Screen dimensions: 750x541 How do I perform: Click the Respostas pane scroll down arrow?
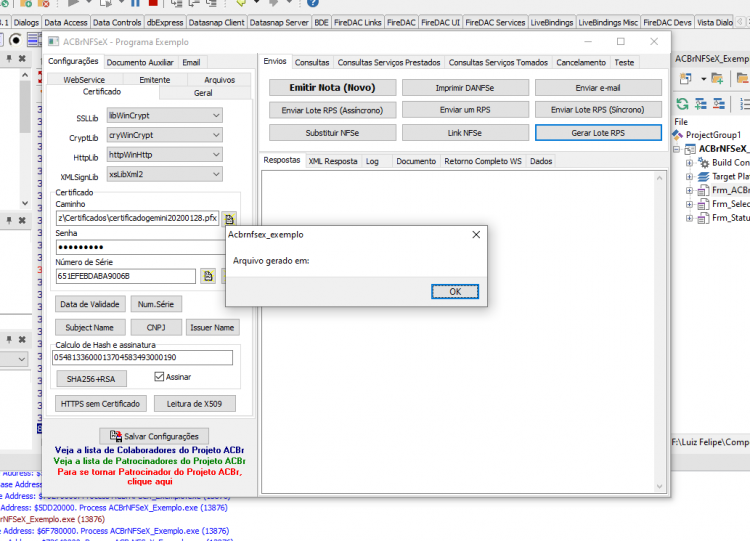(x=659, y=486)
